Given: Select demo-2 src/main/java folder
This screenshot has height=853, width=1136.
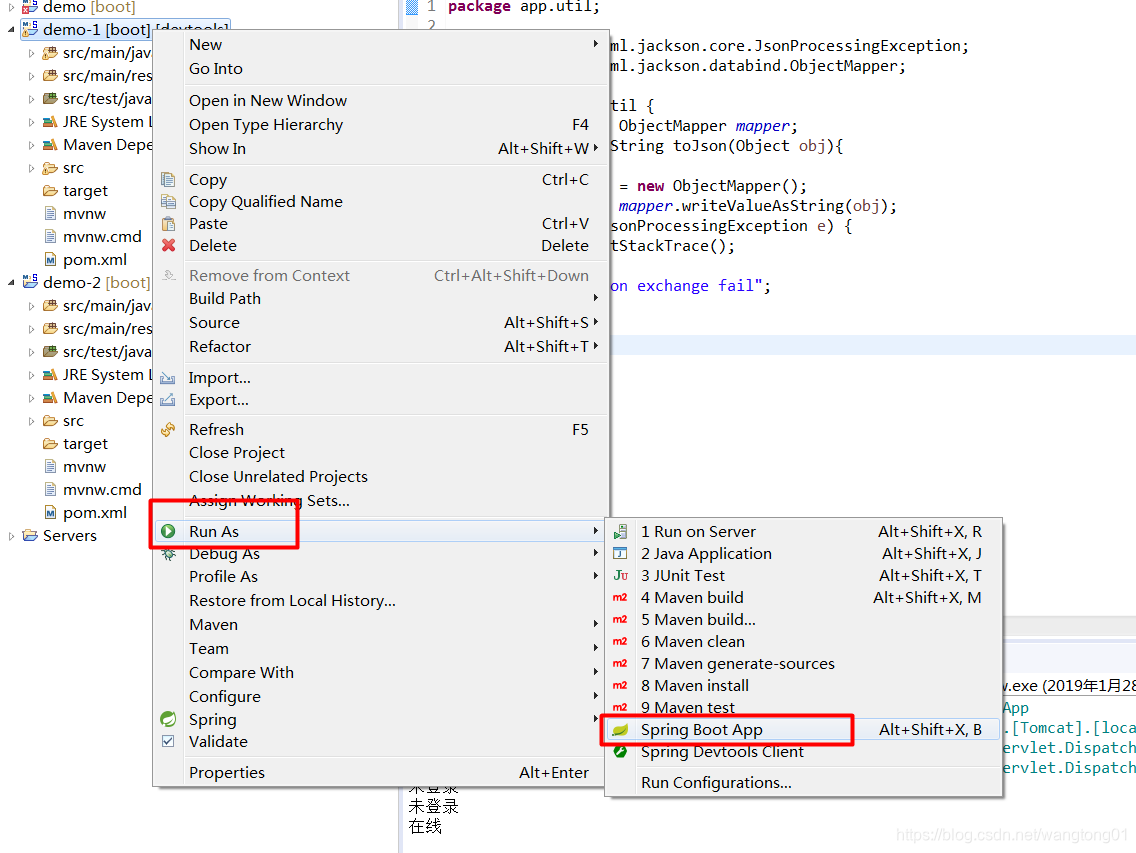Looking at the screenshot, I should tap(107, 306).
